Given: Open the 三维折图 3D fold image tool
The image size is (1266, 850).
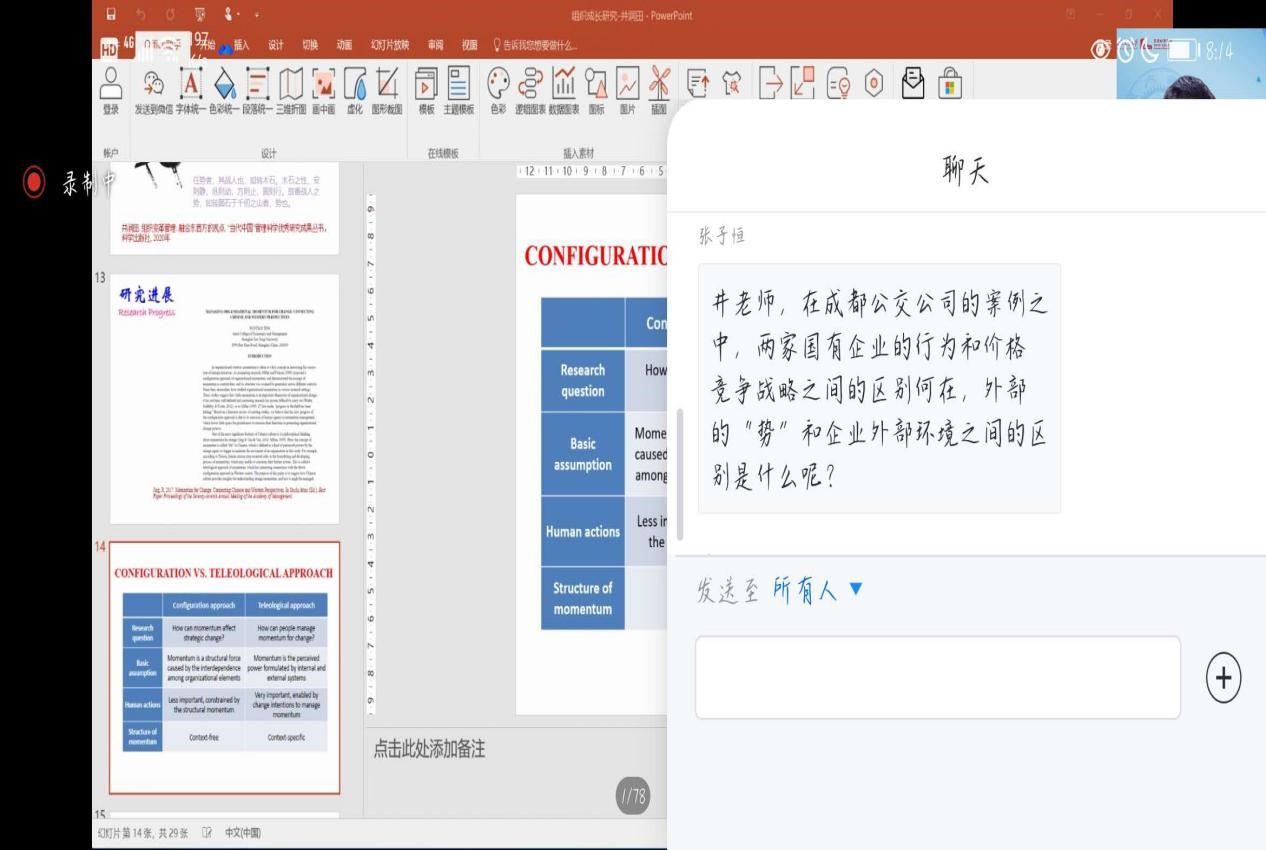Looking at the screenshot, I should [290, 85].
